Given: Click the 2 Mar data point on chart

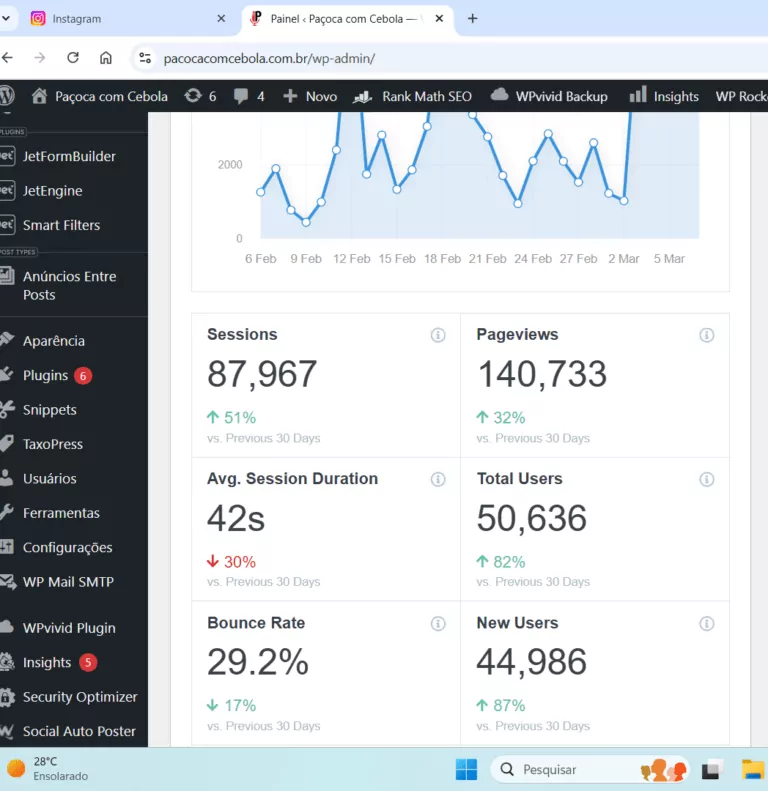Looking at the screenshot, I should (x=624, y=201).
